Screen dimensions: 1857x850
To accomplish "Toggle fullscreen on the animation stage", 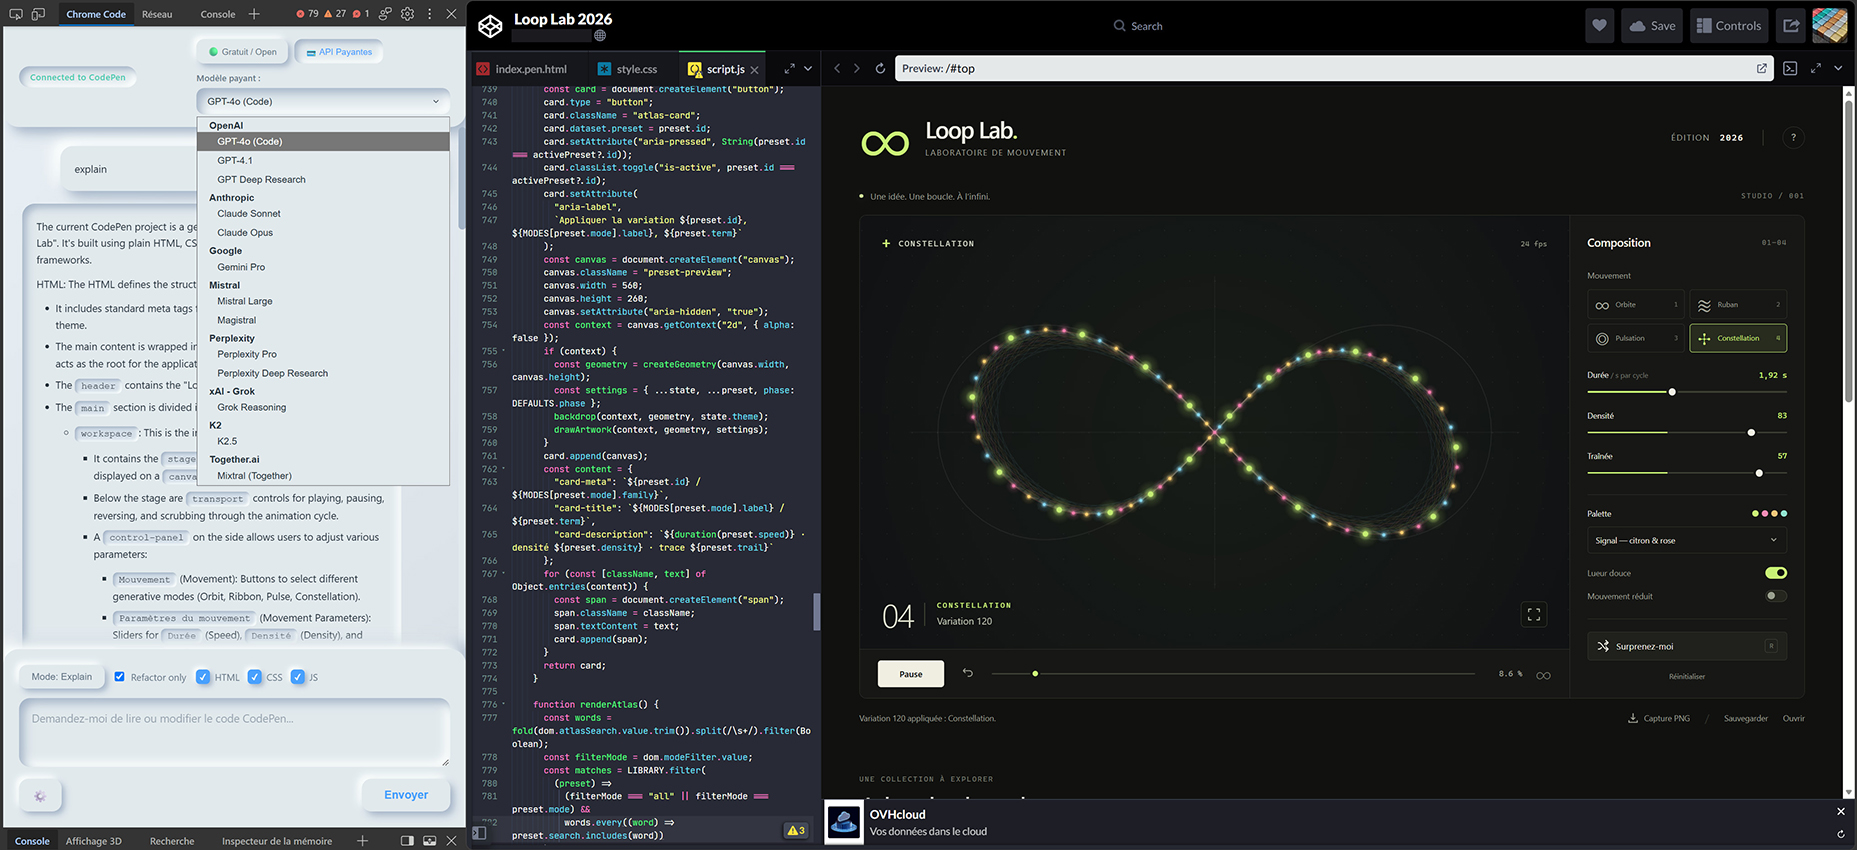I will tap(1534, 615).
